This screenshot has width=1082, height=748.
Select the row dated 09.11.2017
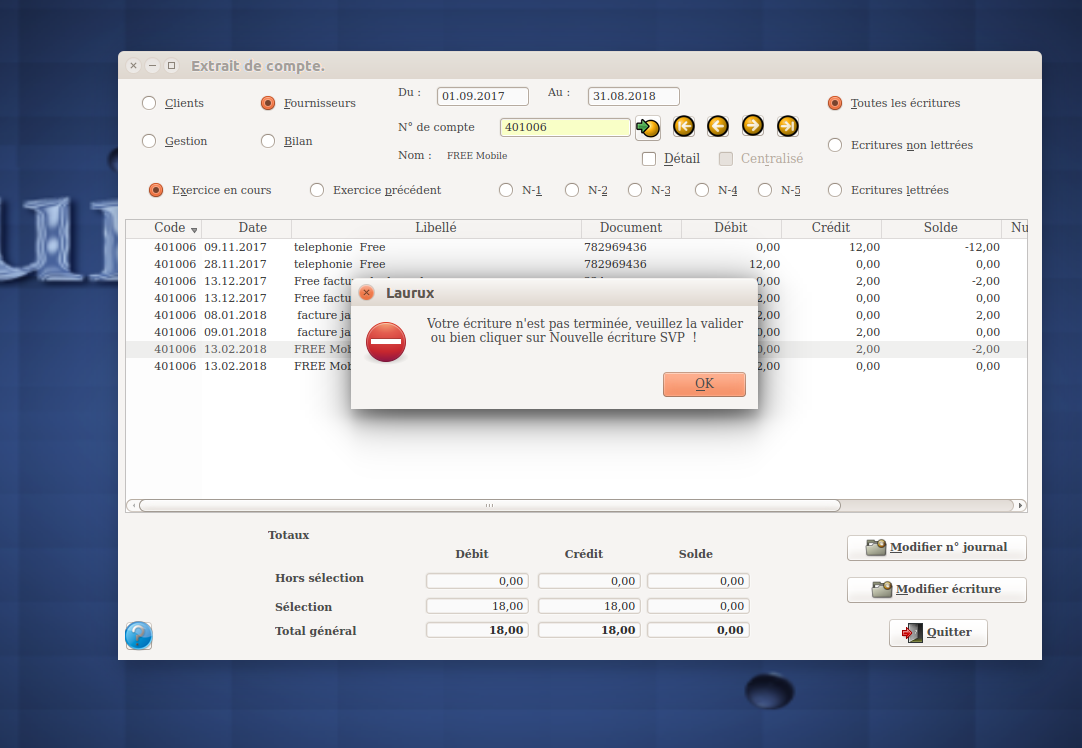[576, 247]
